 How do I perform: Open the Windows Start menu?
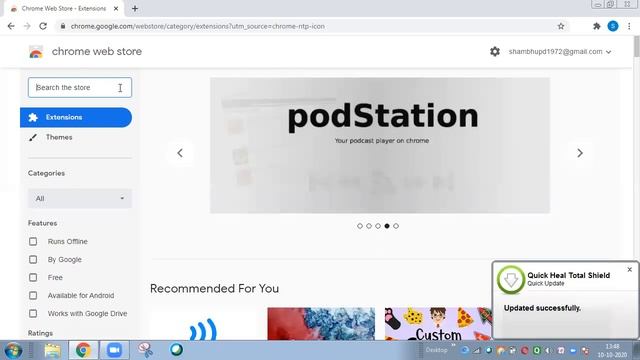point(13,350)
